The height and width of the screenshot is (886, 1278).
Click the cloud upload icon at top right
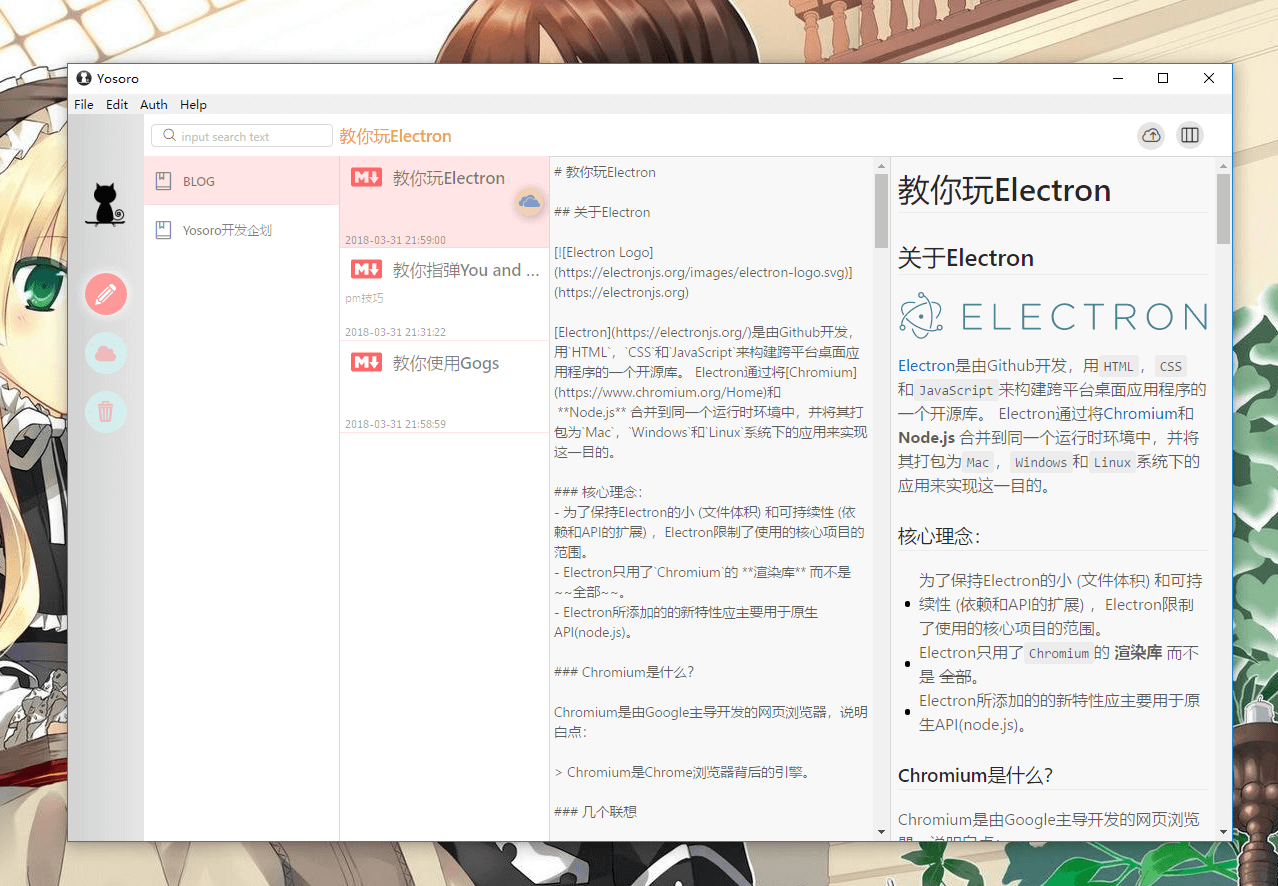(x=1151, y=135)
